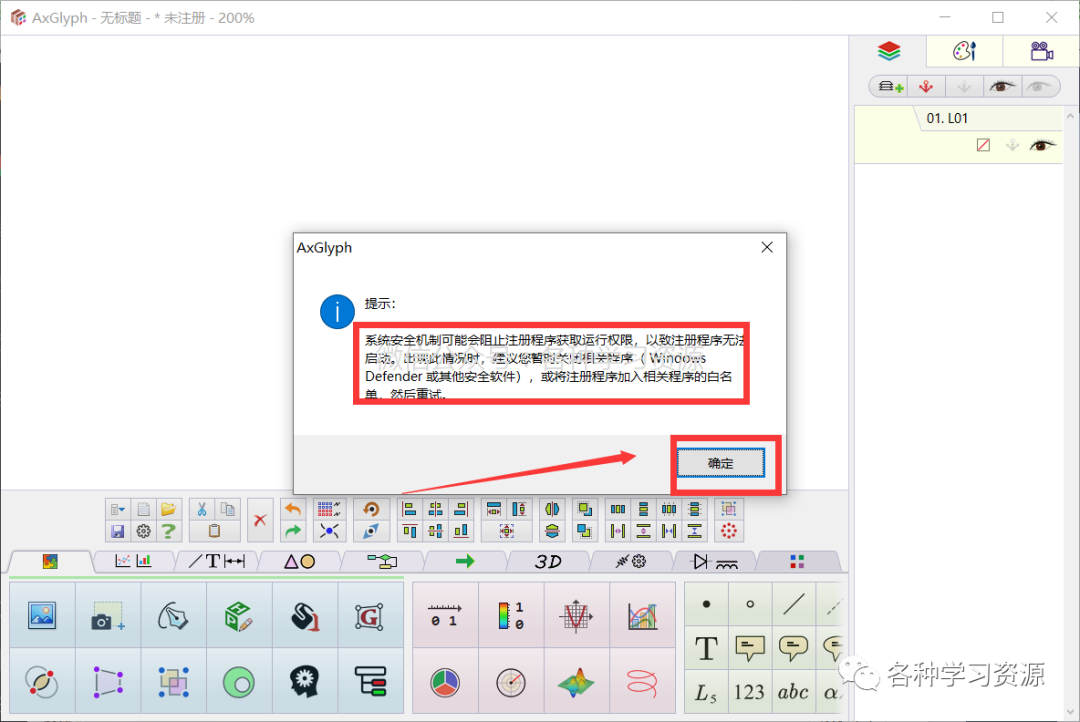Toggle visibility of layer L01
This screenshot has height=722, width=1080.
[1042, 145]
